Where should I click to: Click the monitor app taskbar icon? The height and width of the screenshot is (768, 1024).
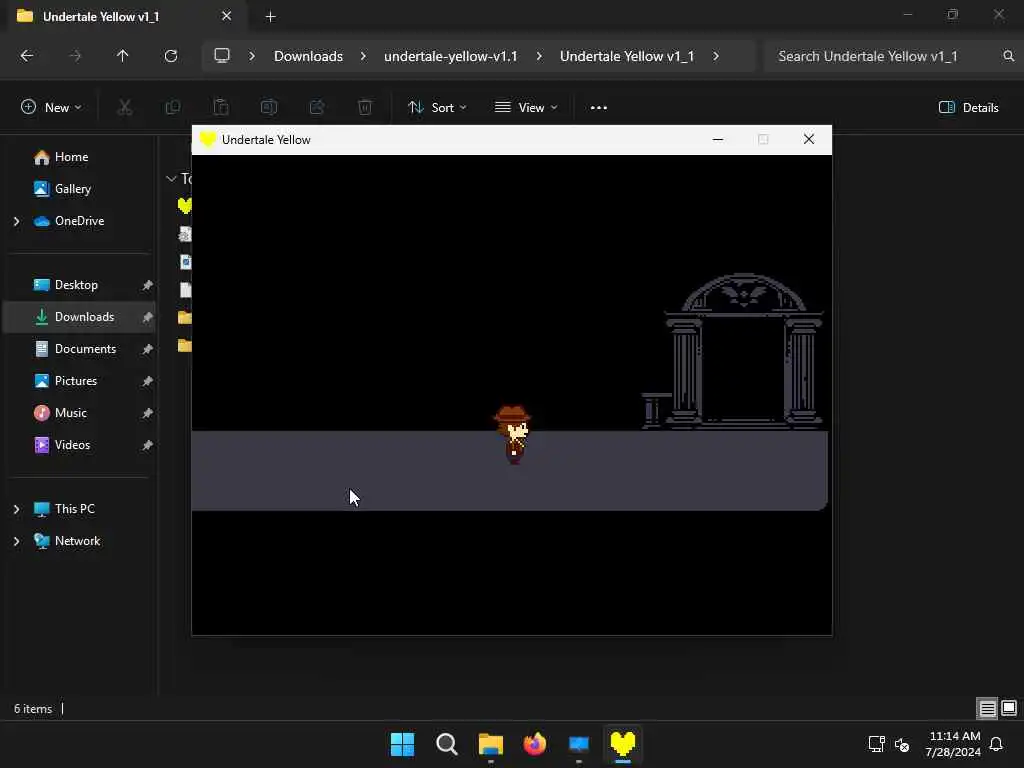pyautogui.click(x=579, y=744)
